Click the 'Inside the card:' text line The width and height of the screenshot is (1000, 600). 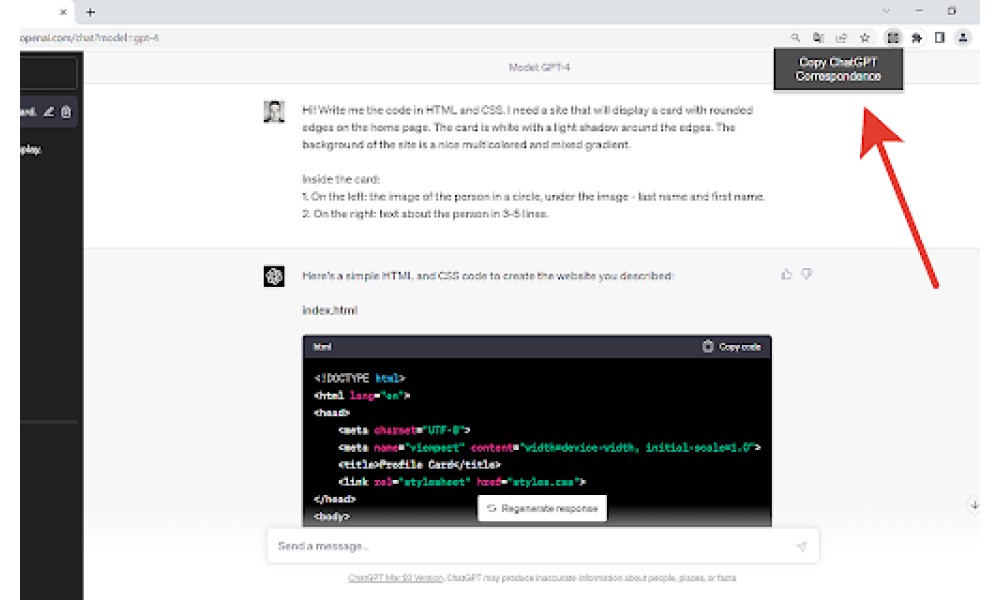(x=341, y=179)
